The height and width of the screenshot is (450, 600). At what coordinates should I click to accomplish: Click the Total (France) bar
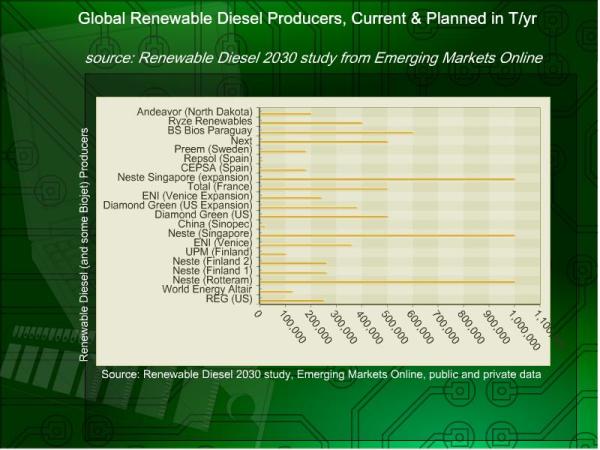pos(324,189)
